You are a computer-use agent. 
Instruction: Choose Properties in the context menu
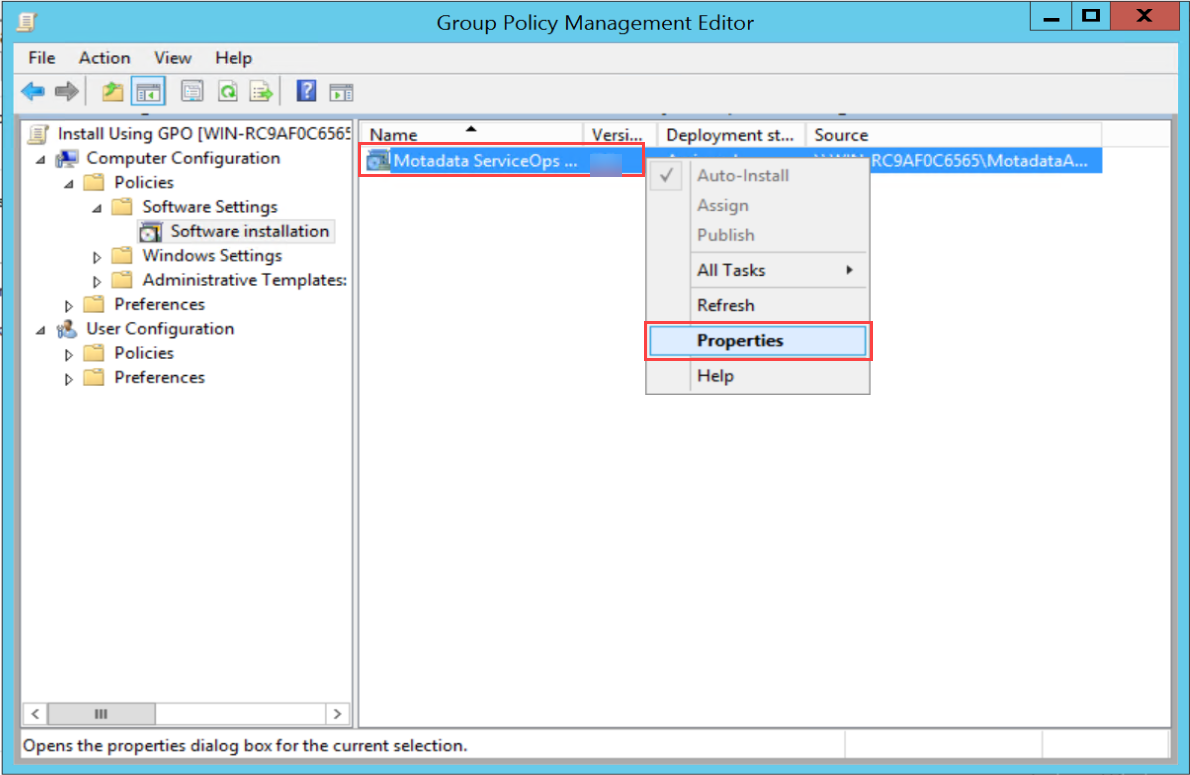740,340
